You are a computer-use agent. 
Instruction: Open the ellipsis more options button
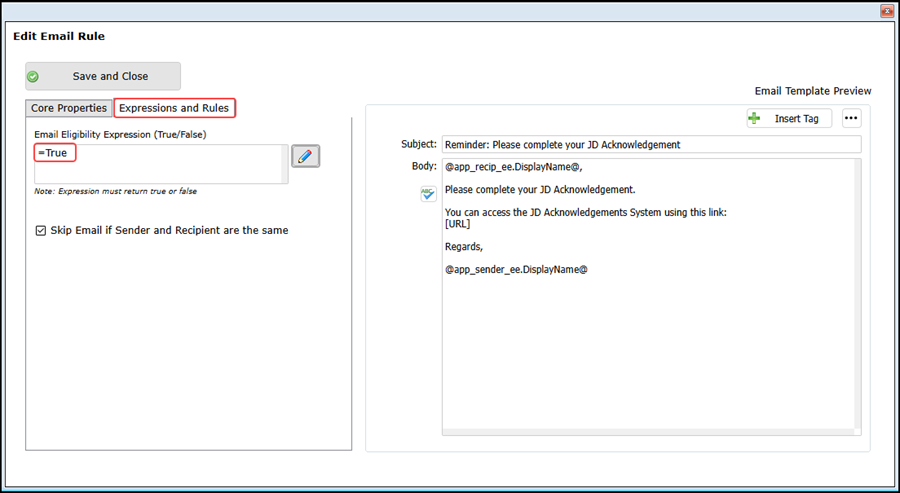pos(851,118)
